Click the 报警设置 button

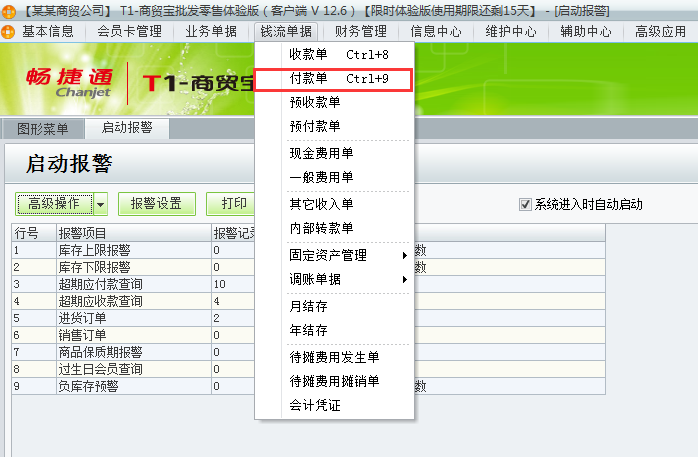(x=157, y=204)
